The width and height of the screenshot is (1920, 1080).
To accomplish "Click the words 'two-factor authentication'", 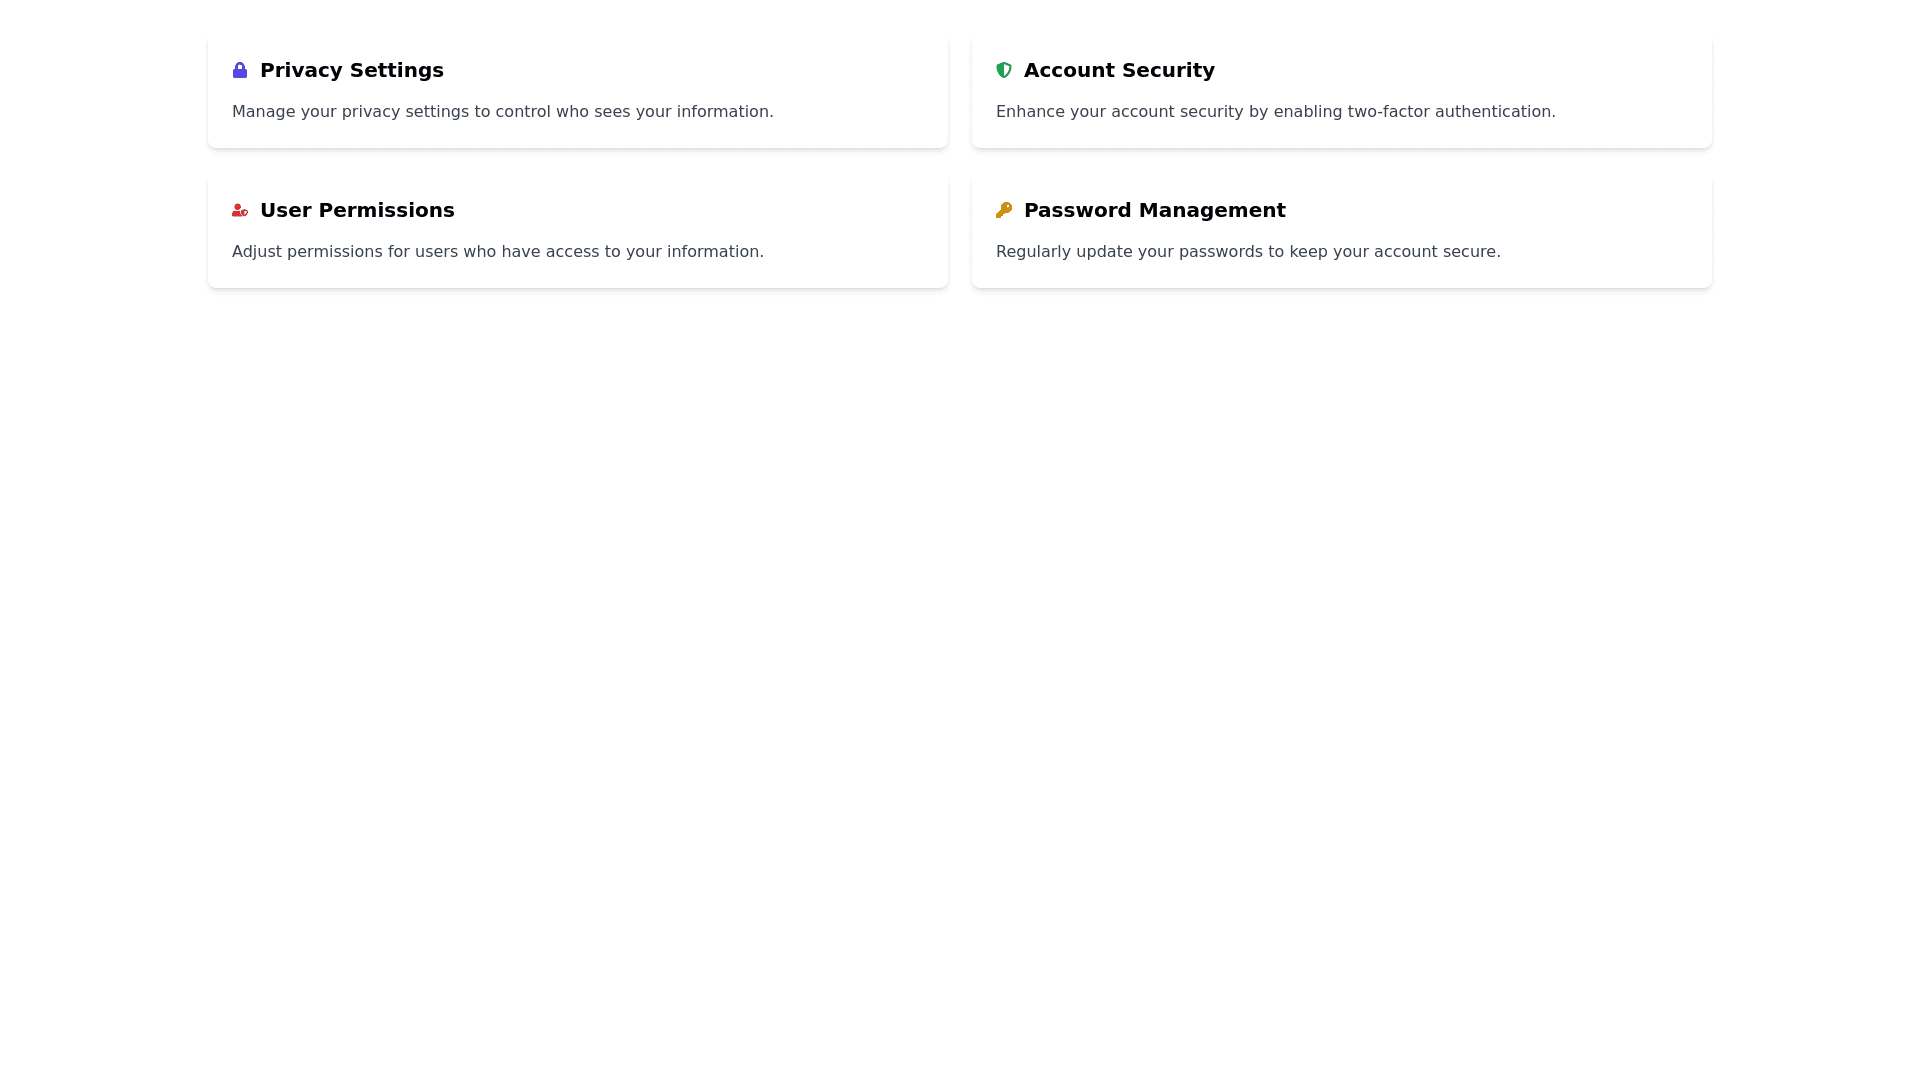I will 1450,112.
